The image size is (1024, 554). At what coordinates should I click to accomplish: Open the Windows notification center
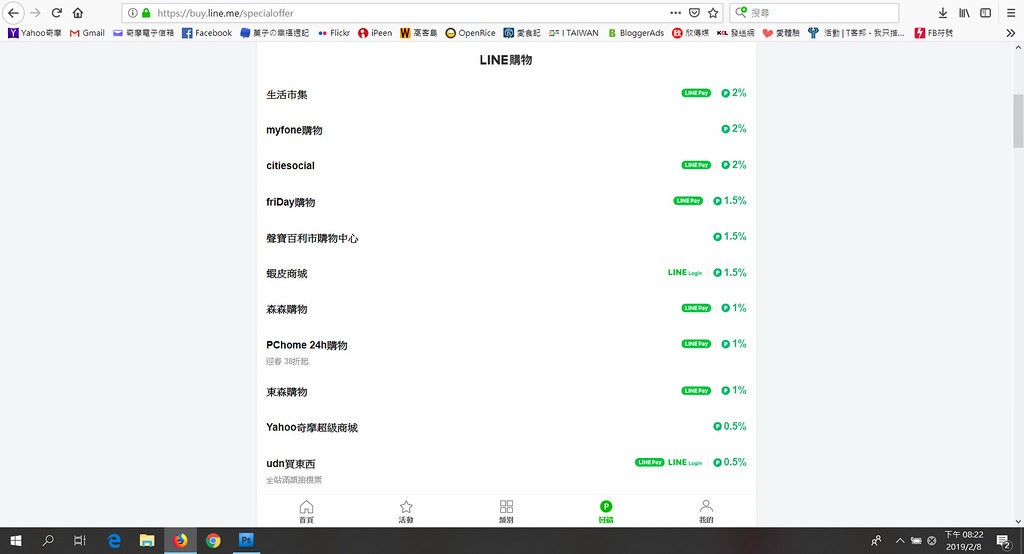tap(1004, 540)
